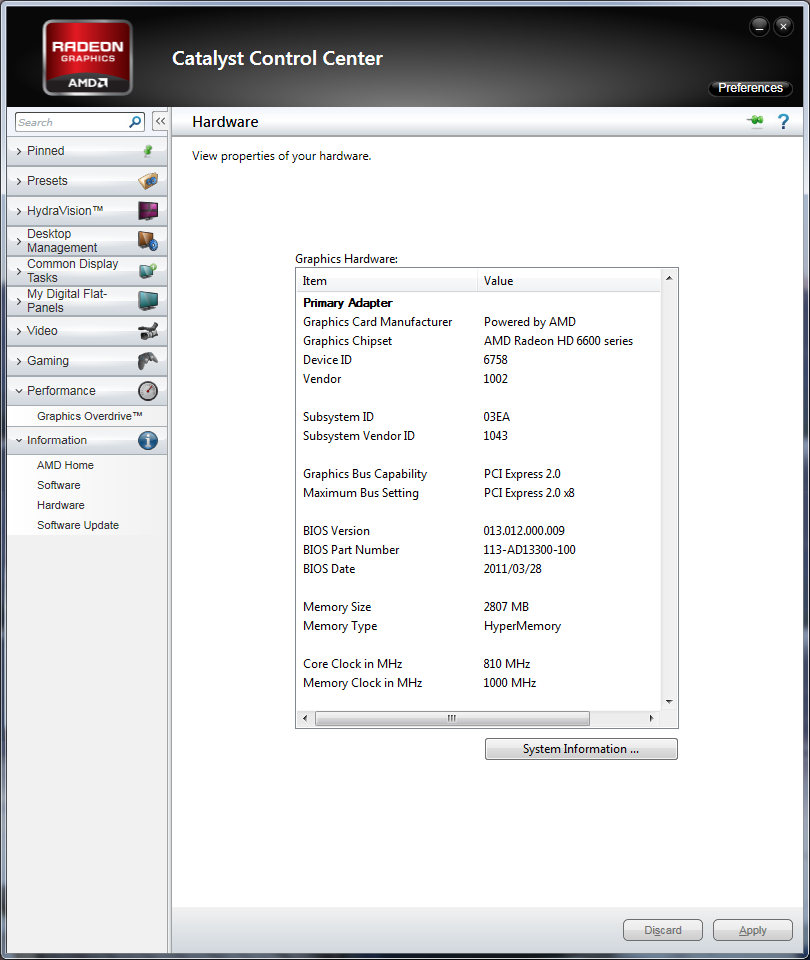Viewport: 810px width, 960px height.
Task: Close the Catalyst Control Center window
Action: tap(783, 27)
